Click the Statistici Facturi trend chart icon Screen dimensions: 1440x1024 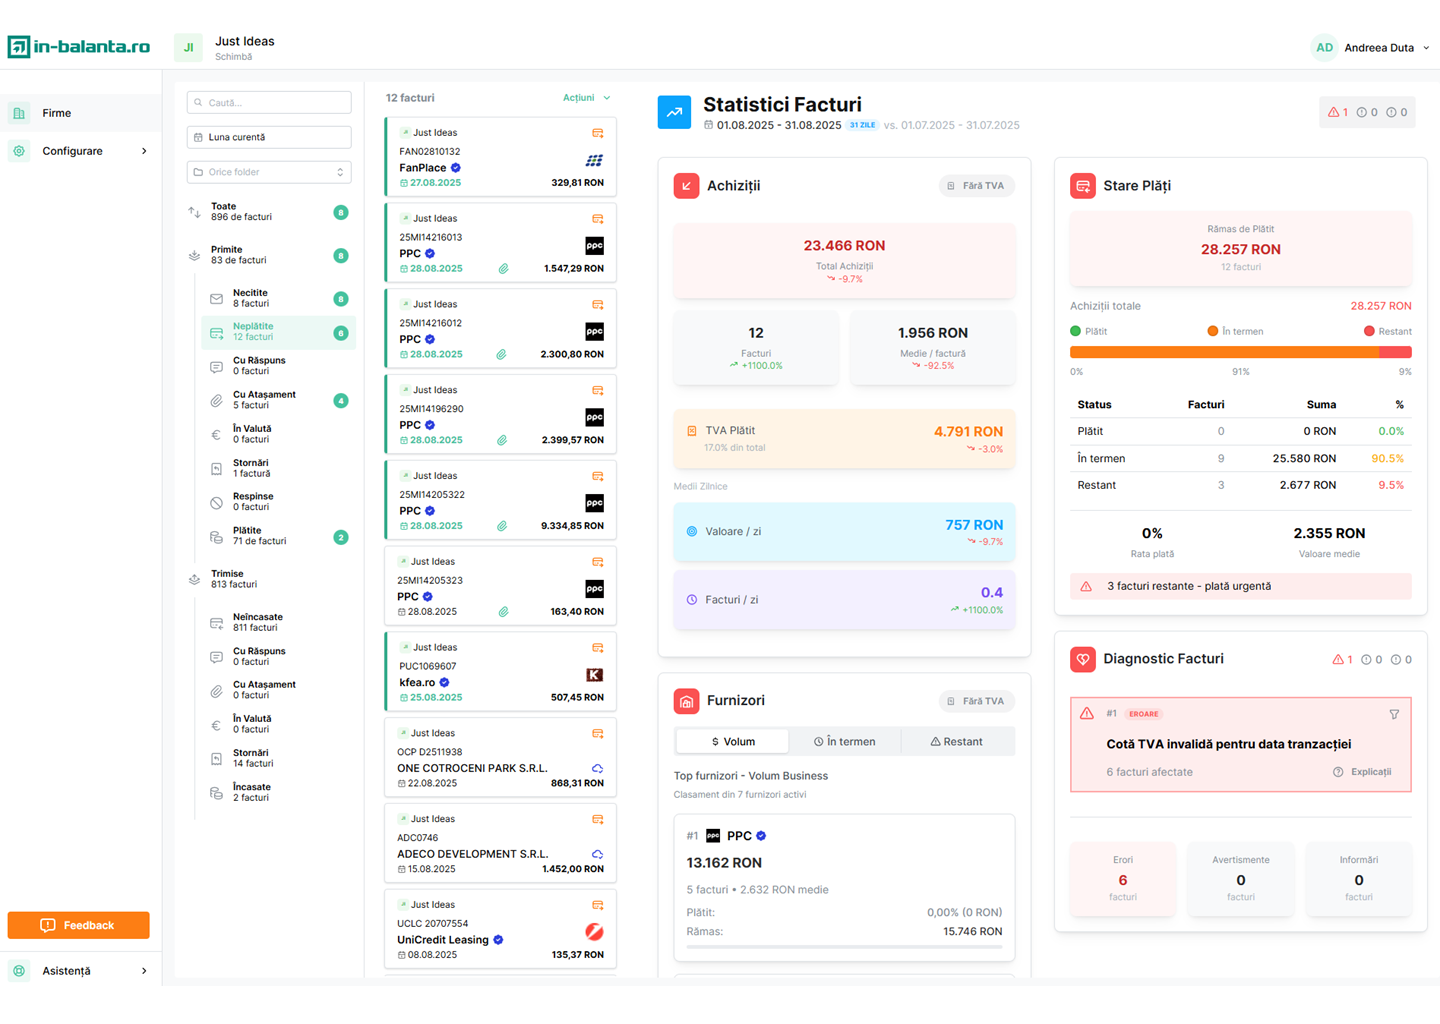[674, 112]
